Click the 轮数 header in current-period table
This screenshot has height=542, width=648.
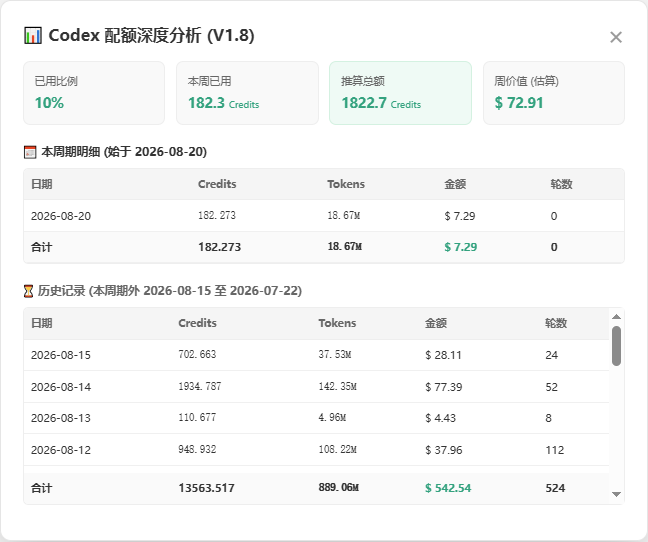point(561,184)
